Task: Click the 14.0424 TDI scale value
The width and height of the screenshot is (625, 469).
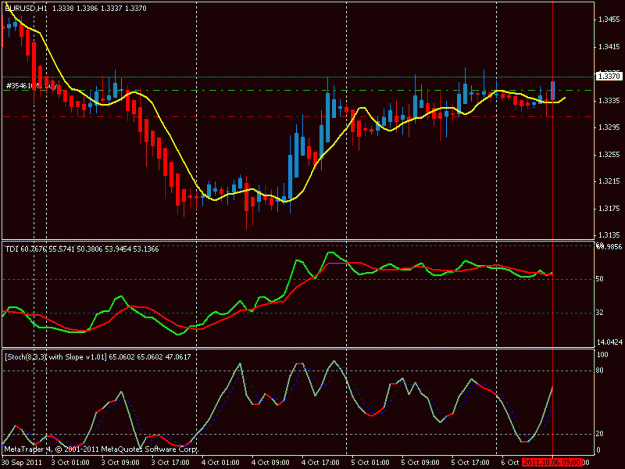Action: pos(609,342)
